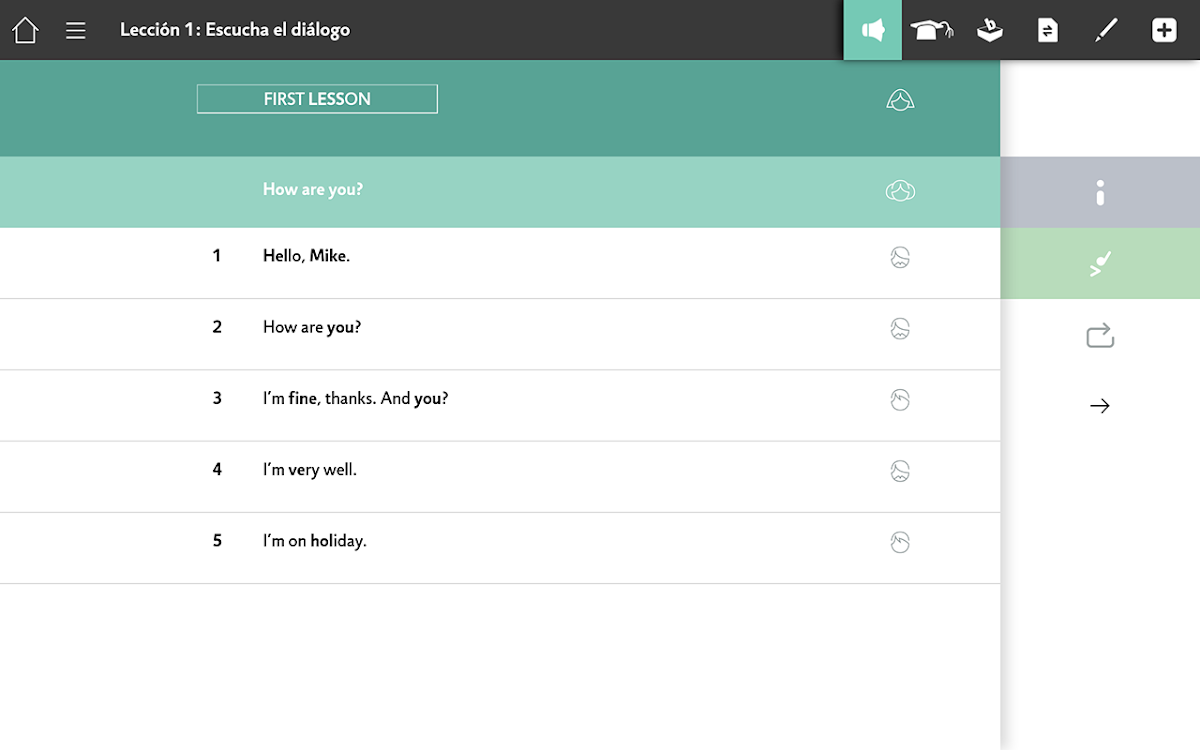The width and height of the screenshot is (1200, 750).
Task: Open the info panel button
Action: [1100, 192]
